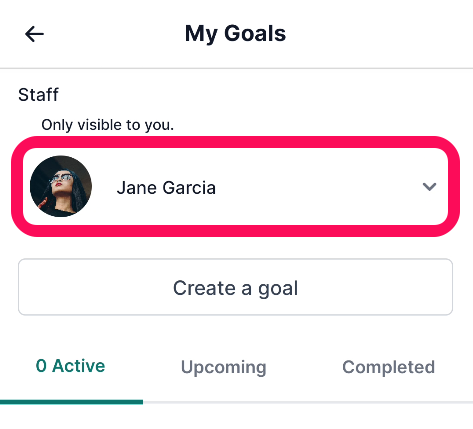Go back using the left arrow icon

pyautogui.click(x=34, y=34)
